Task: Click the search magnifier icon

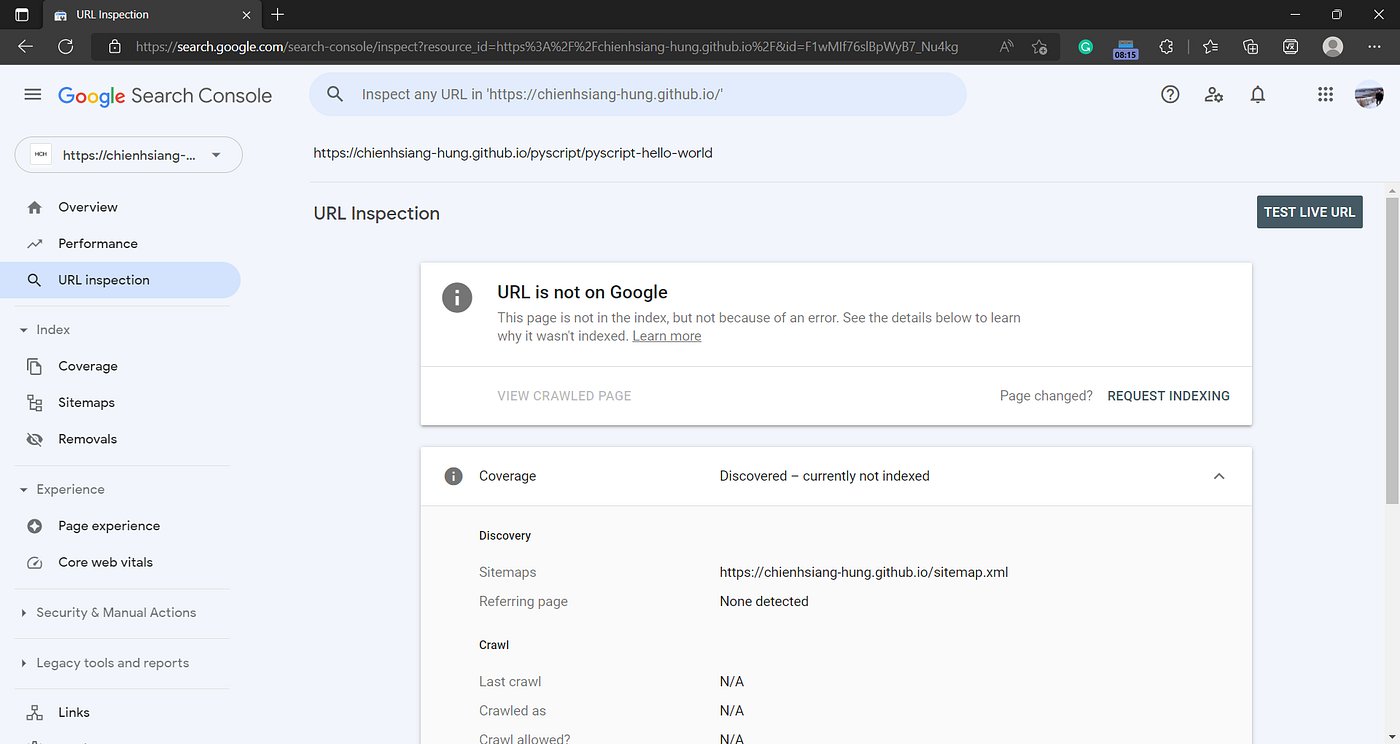Action: coord(337,94)
